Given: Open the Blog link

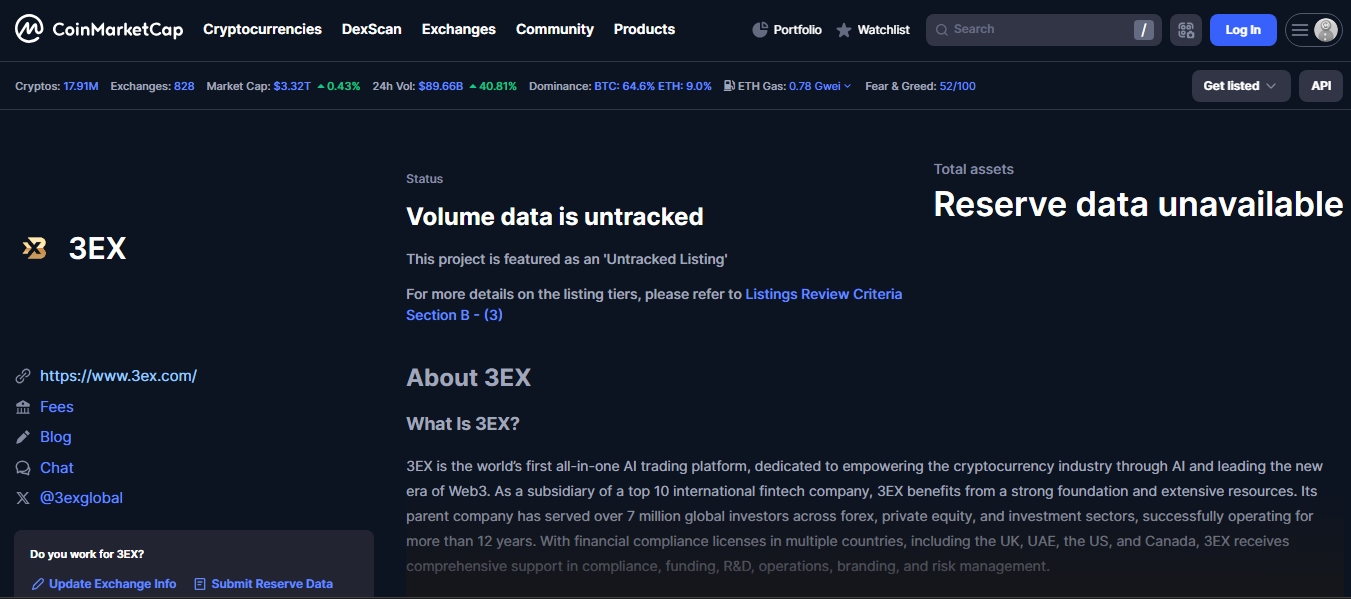Looking at the screenshot, I should pyautogui.click(x=56, y=437).
